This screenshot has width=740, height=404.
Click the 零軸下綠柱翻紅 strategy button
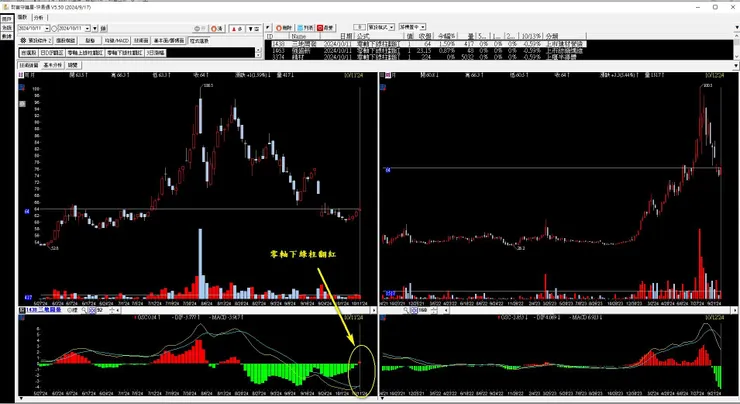[x=125, y=53]
